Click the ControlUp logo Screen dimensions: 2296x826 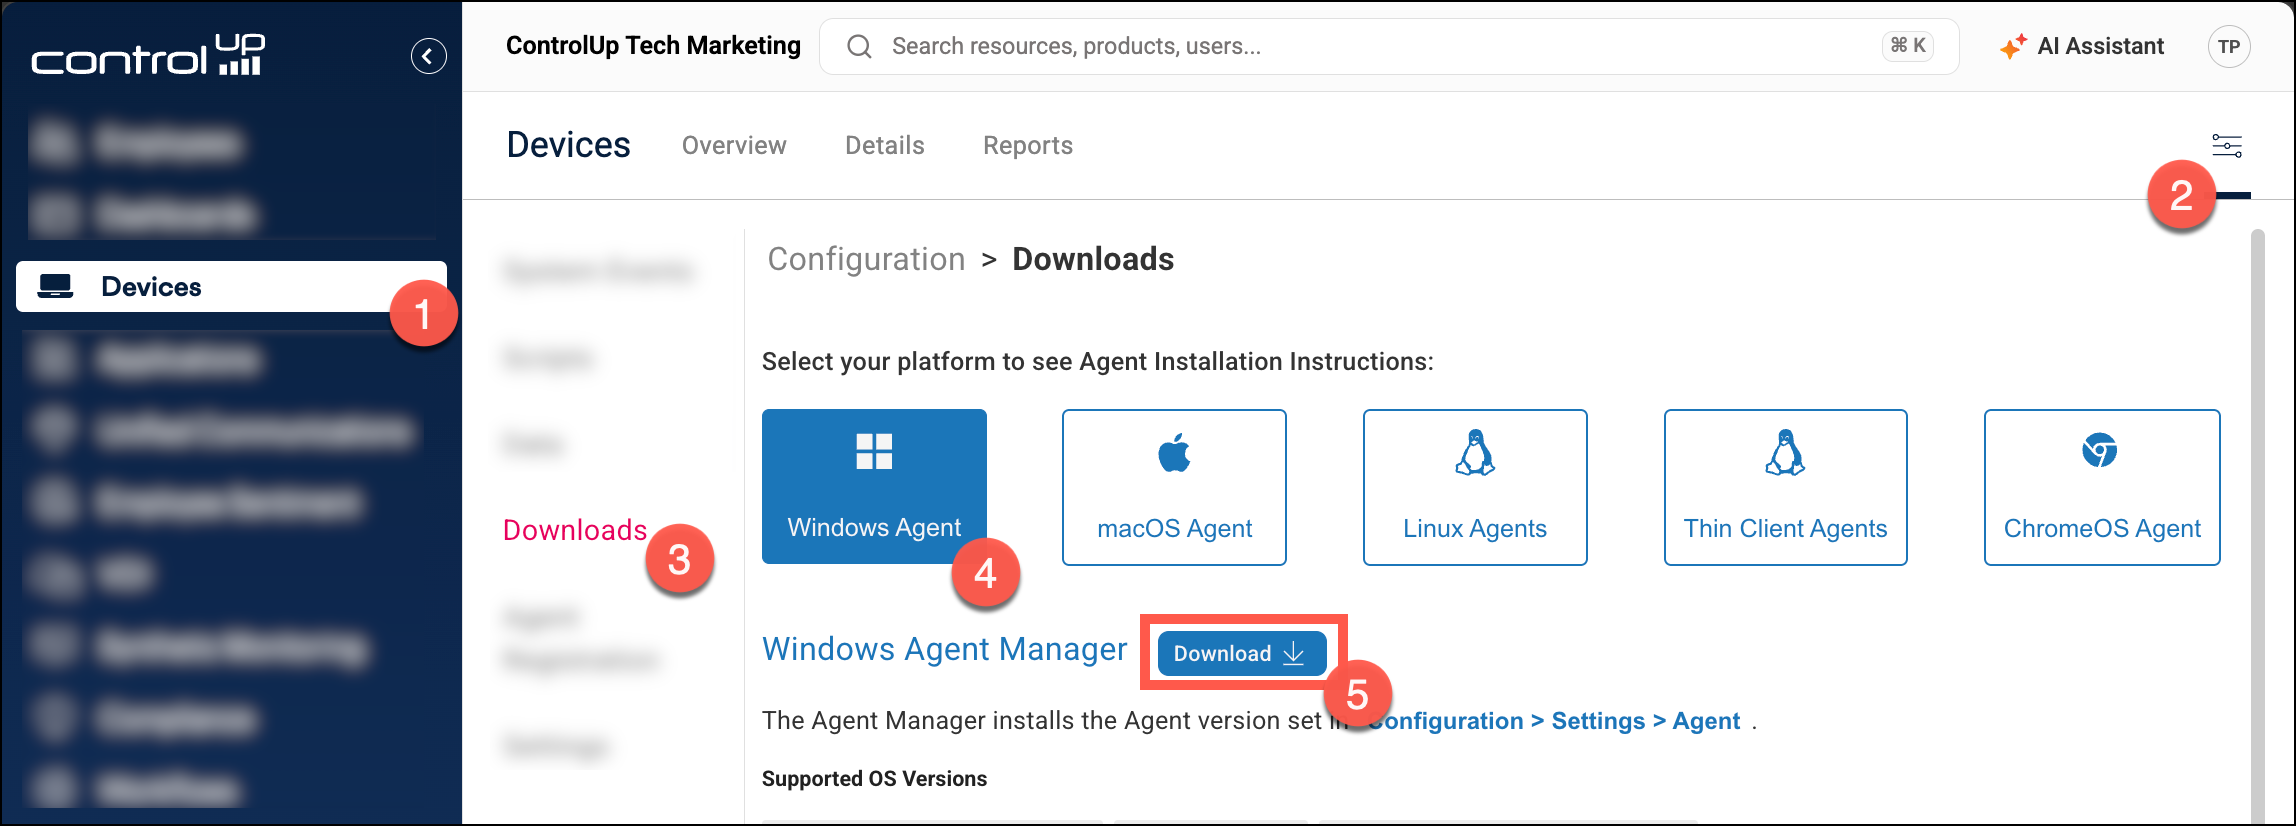148,56
